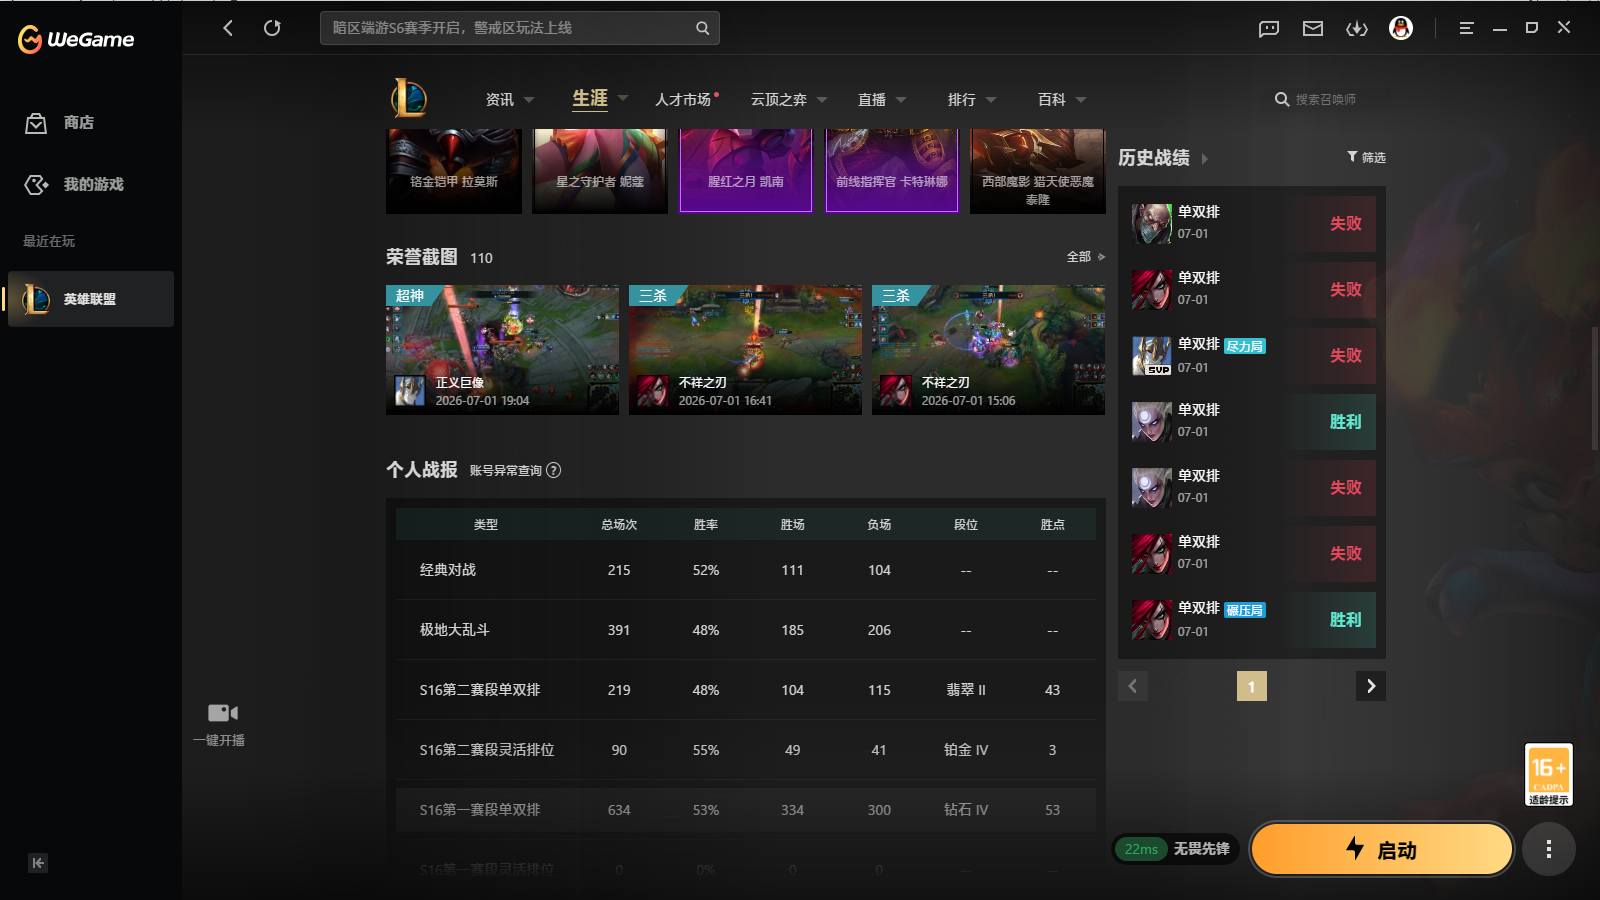The height and width of the screenshot is (900, 1600).
Task: Click 经典对战 row in stats table
Action: pos(746,570)
